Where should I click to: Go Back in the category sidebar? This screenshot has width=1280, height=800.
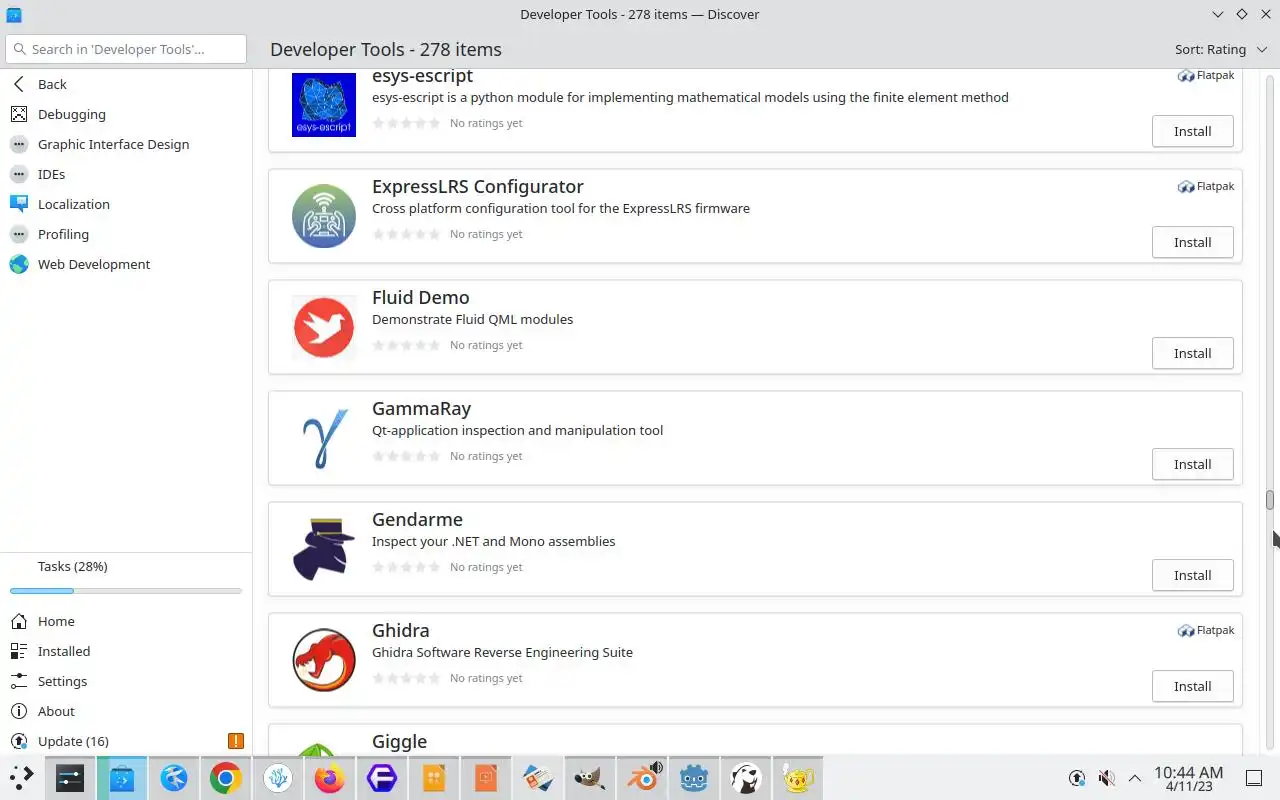(126, 84)
